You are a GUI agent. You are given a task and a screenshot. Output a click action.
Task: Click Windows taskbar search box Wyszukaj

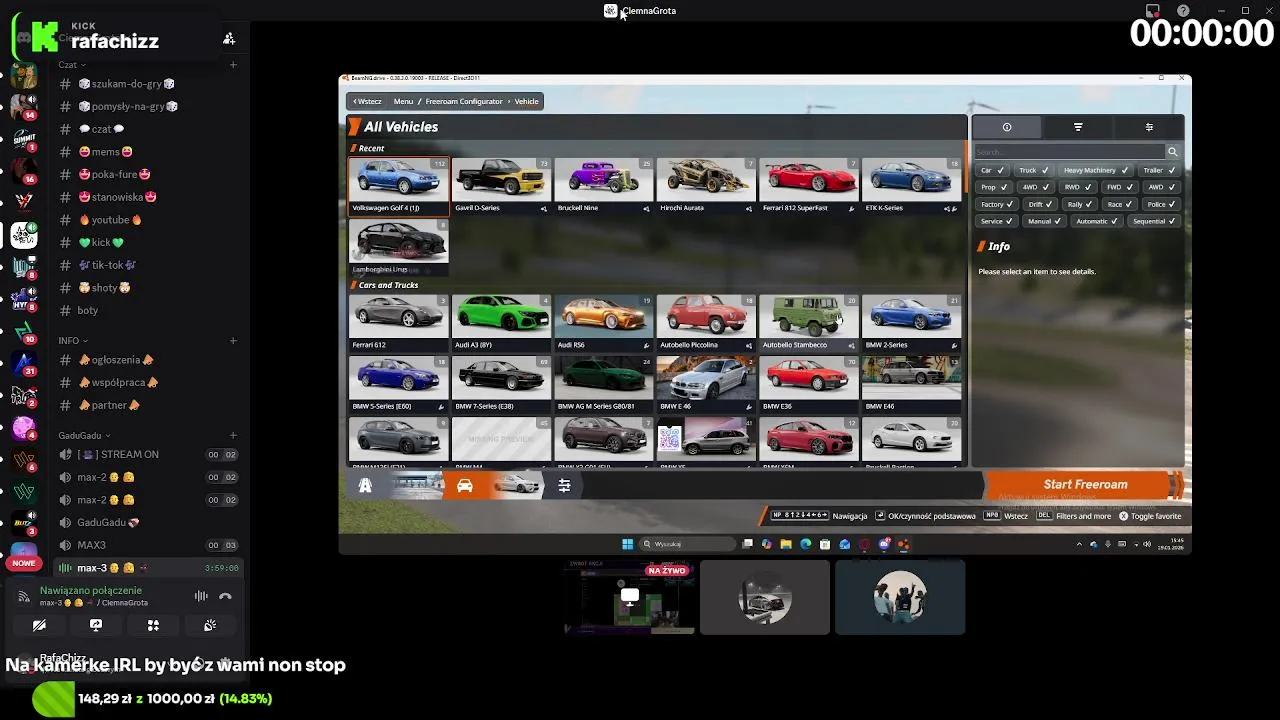[x=686, y=544]
